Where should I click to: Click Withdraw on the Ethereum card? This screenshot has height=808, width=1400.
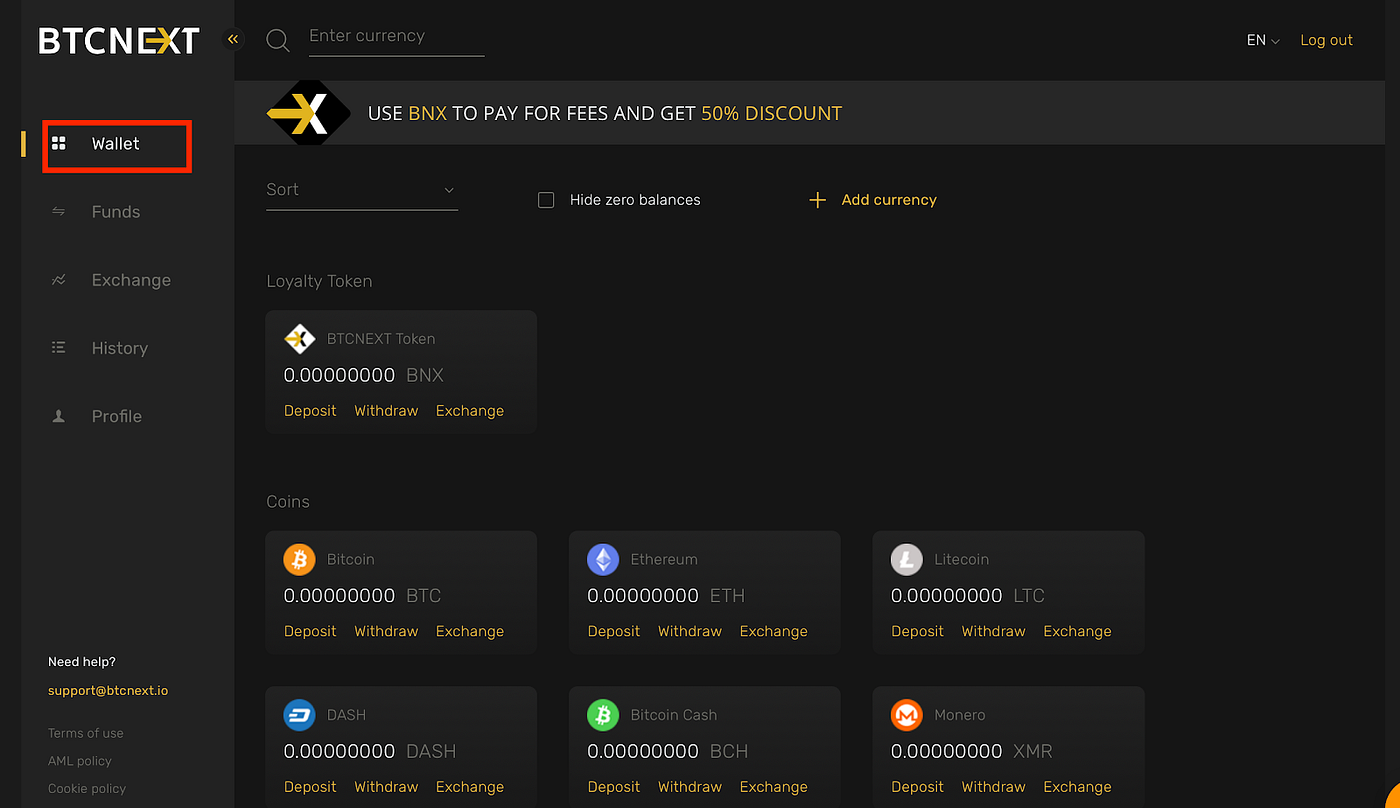click(690, 631)
